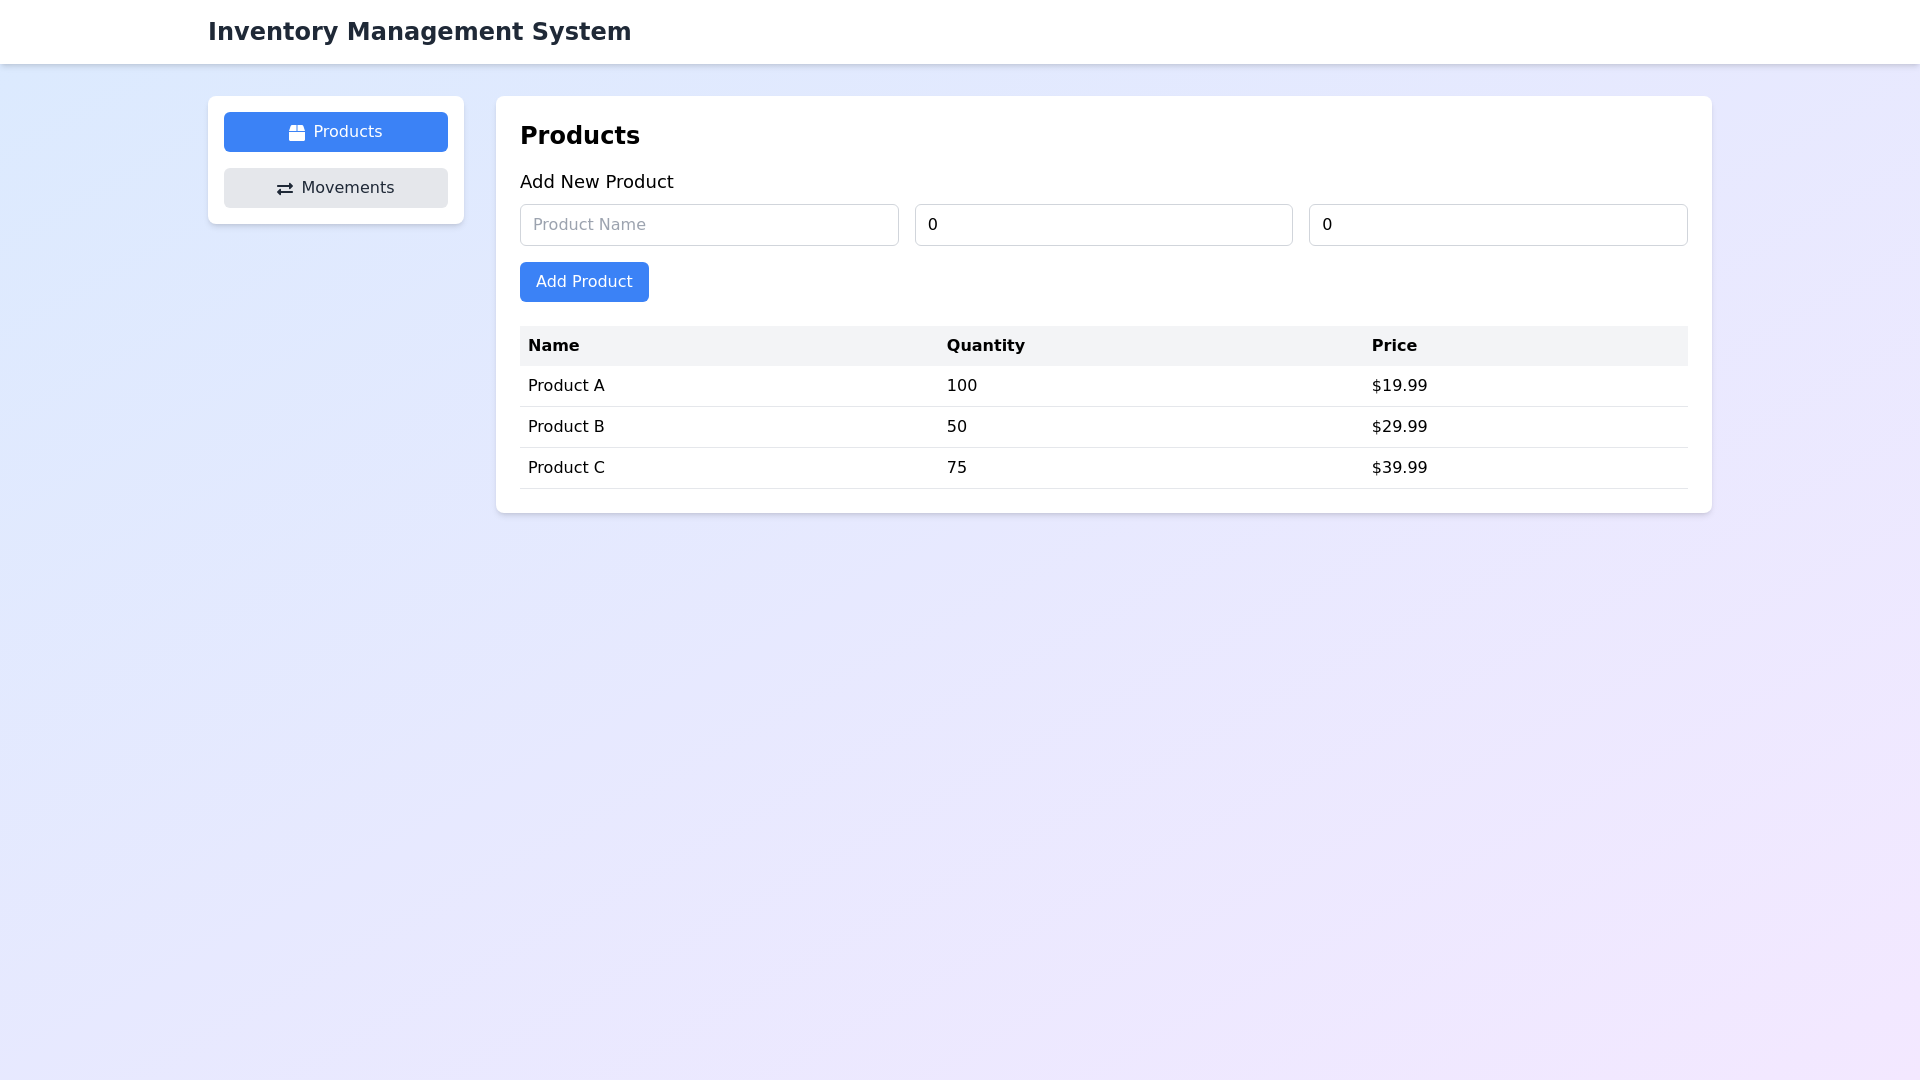Image resolution: width=1920 pixels, height=1080 pixels.
Task: Click the Price column header
Action: coord(1394,346)
